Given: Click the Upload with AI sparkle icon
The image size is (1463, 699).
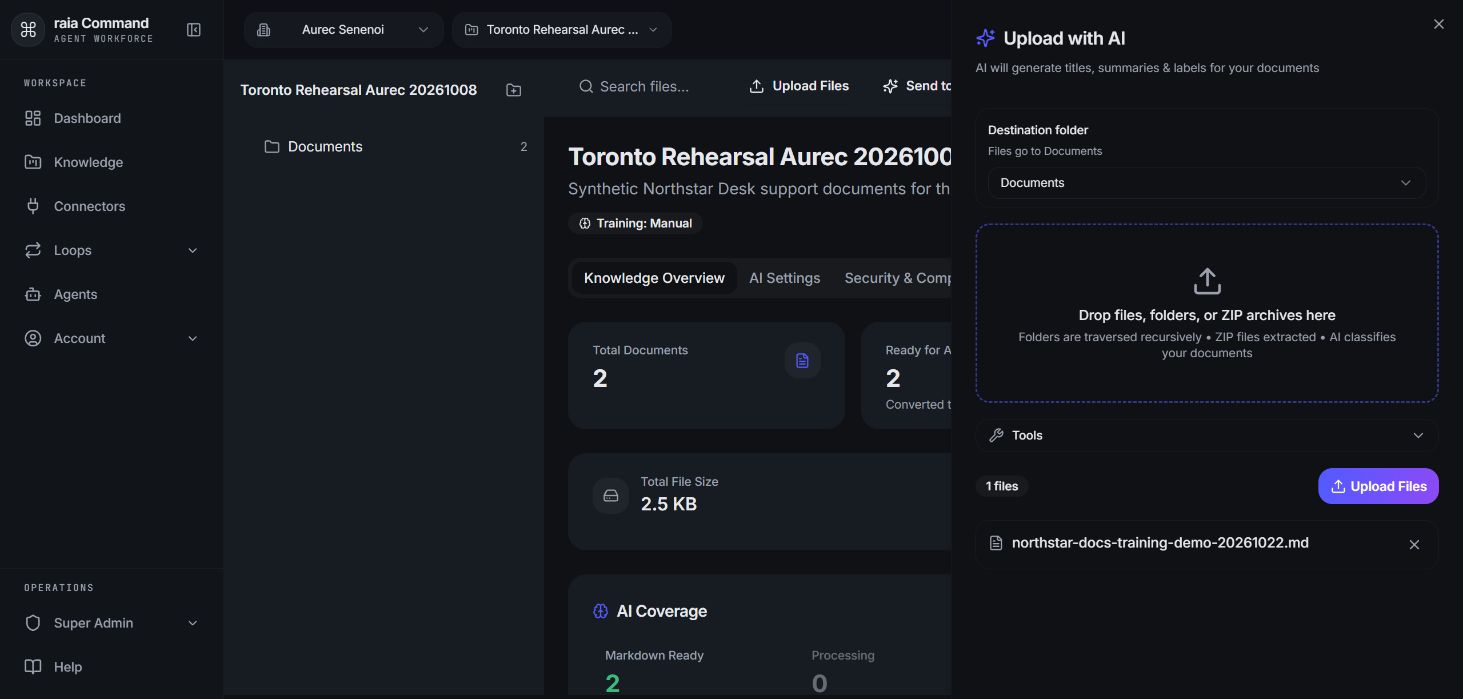Looking at the screenshot, I should click(985, 38).
